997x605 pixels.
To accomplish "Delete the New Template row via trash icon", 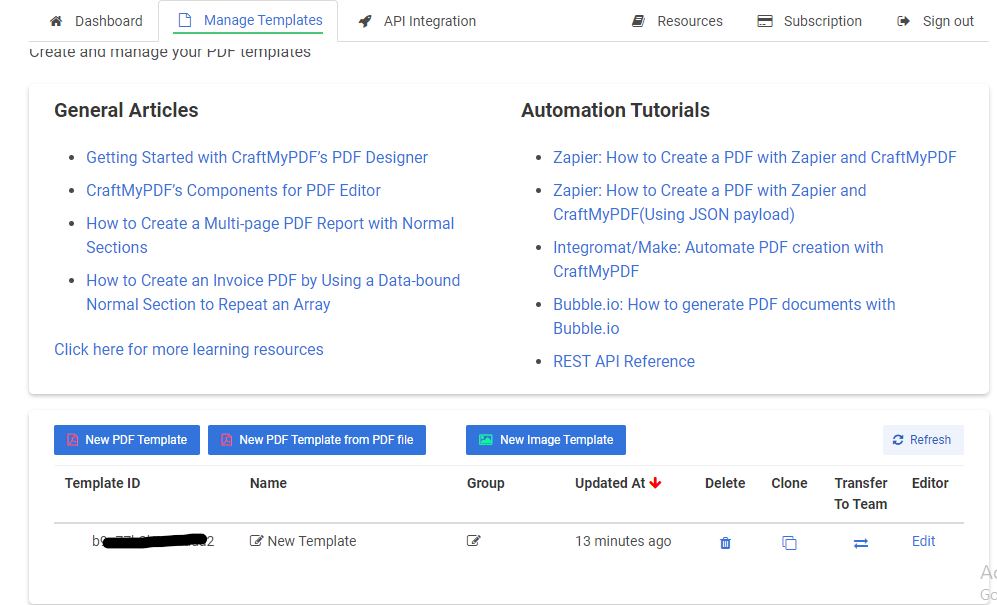I will click(725, 543).
